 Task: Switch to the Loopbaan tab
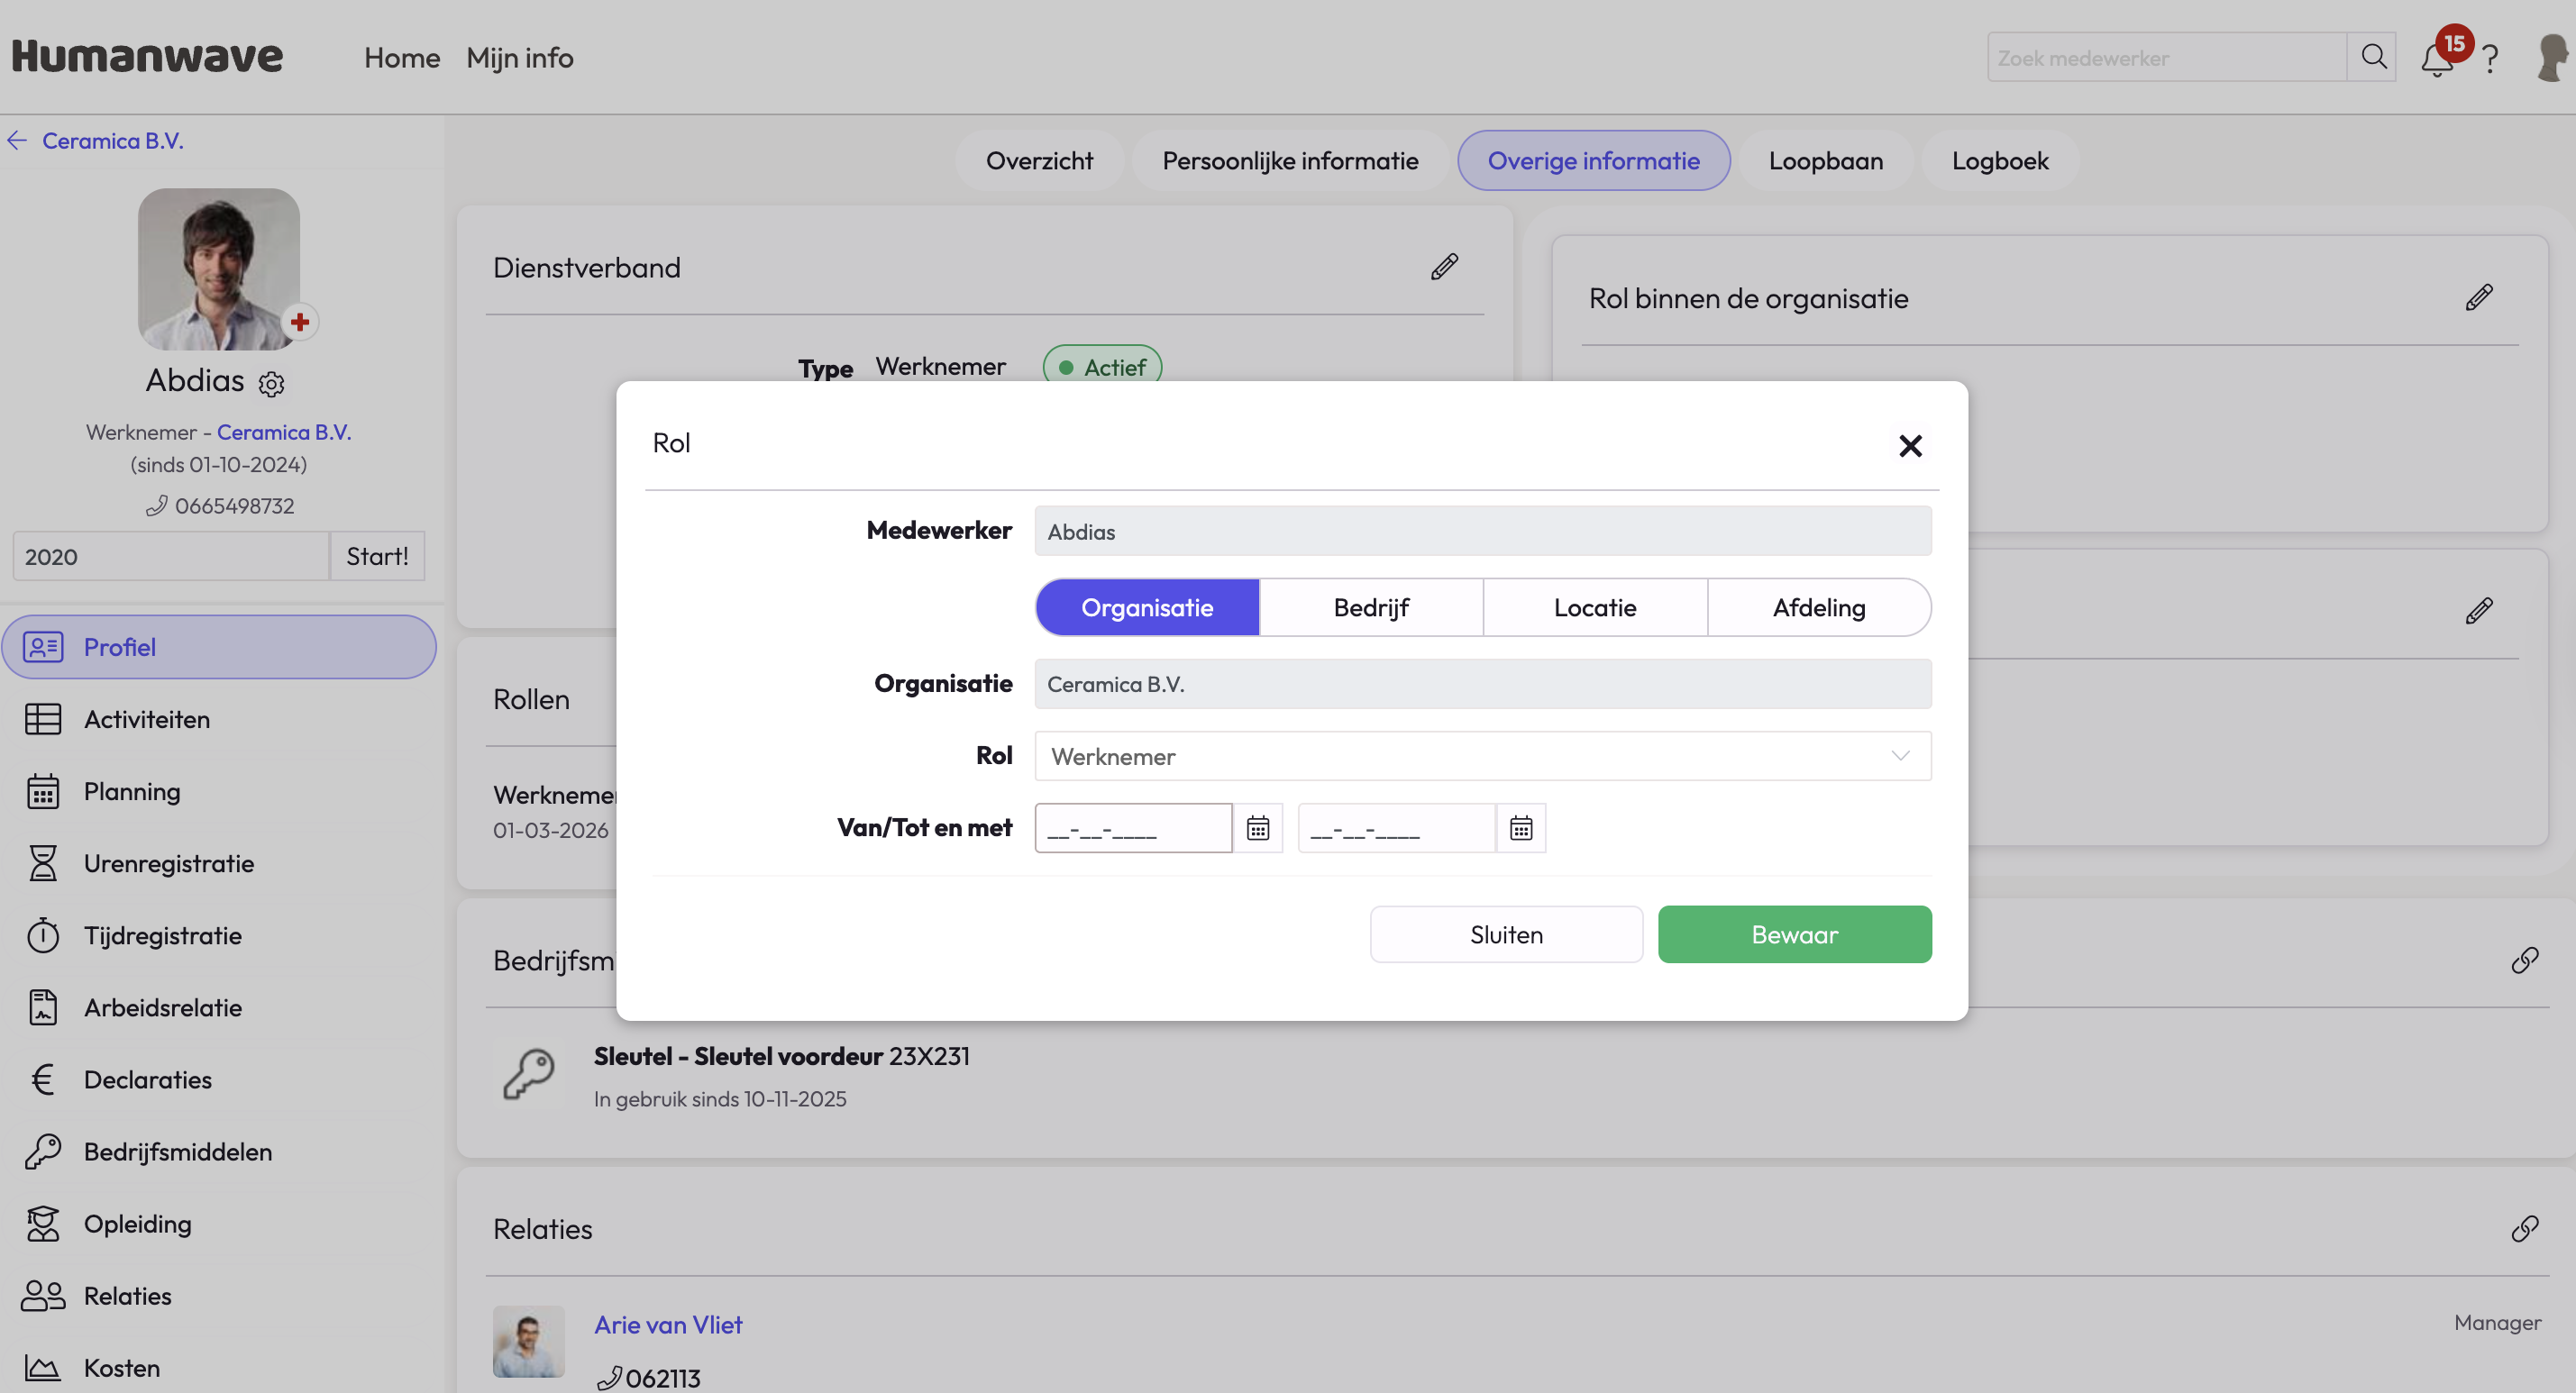tap(1825, 160)
